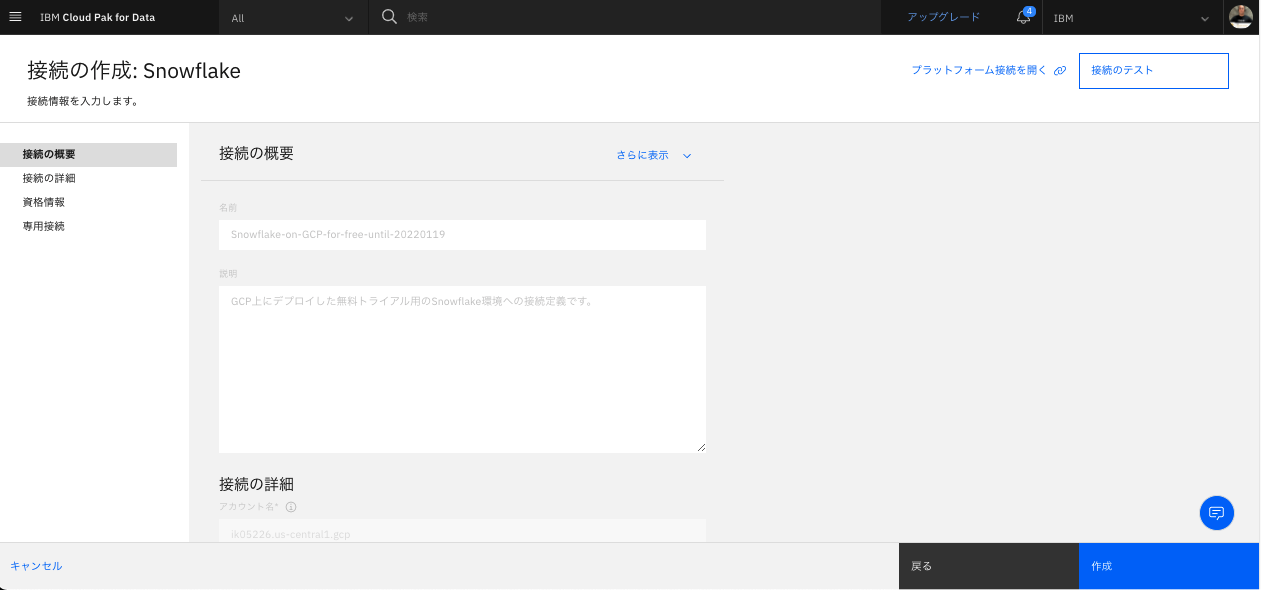This screenshot has width=1261, height=590.
Task: Open the notifications bell
Action: coord(1023,17)
